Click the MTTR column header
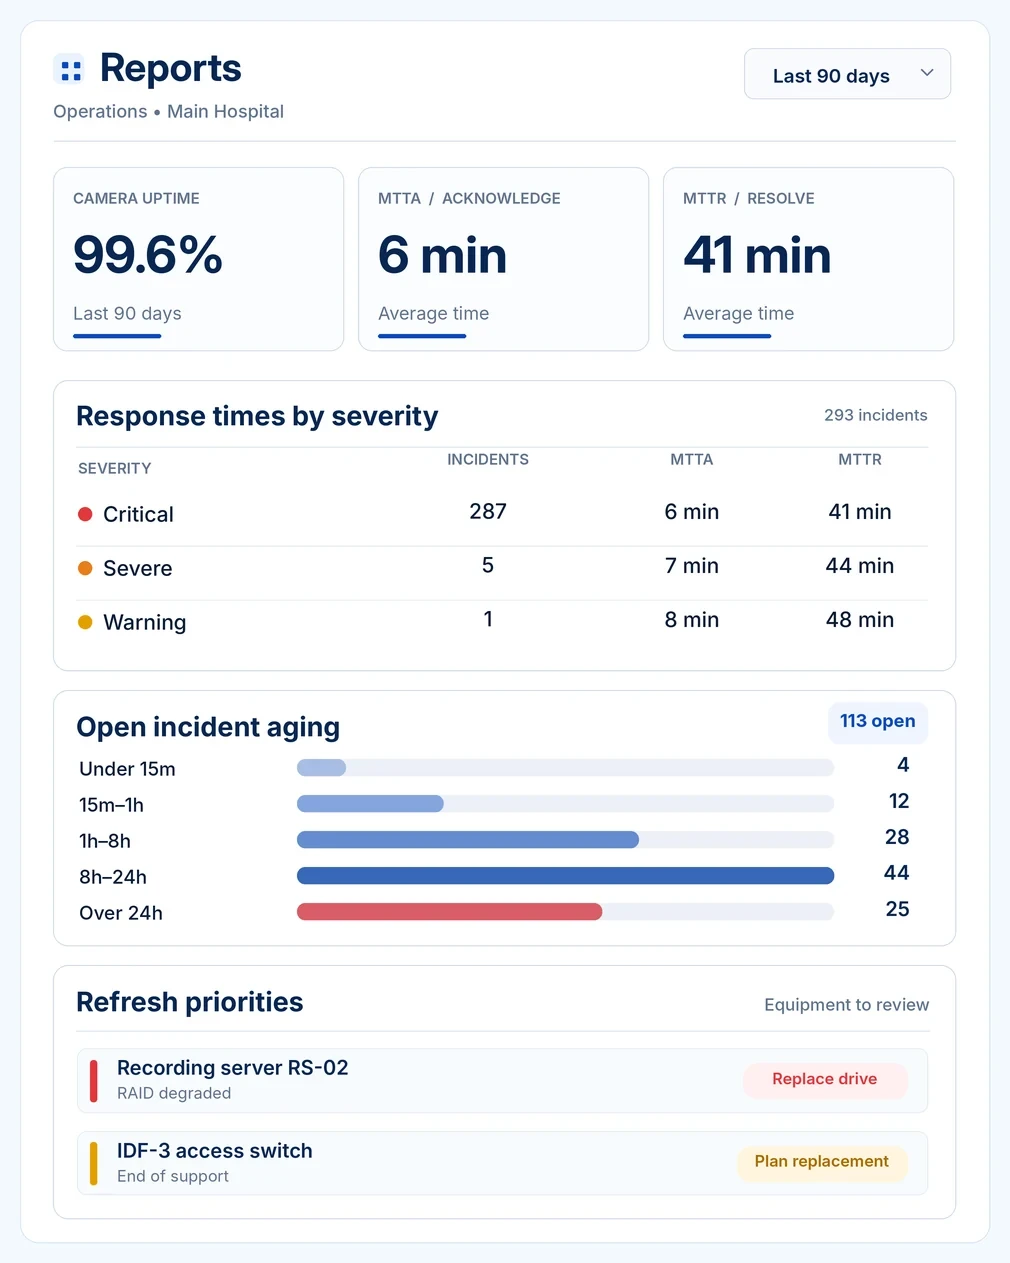This screenshot has height=1263, width=1010. click(860, 460)
